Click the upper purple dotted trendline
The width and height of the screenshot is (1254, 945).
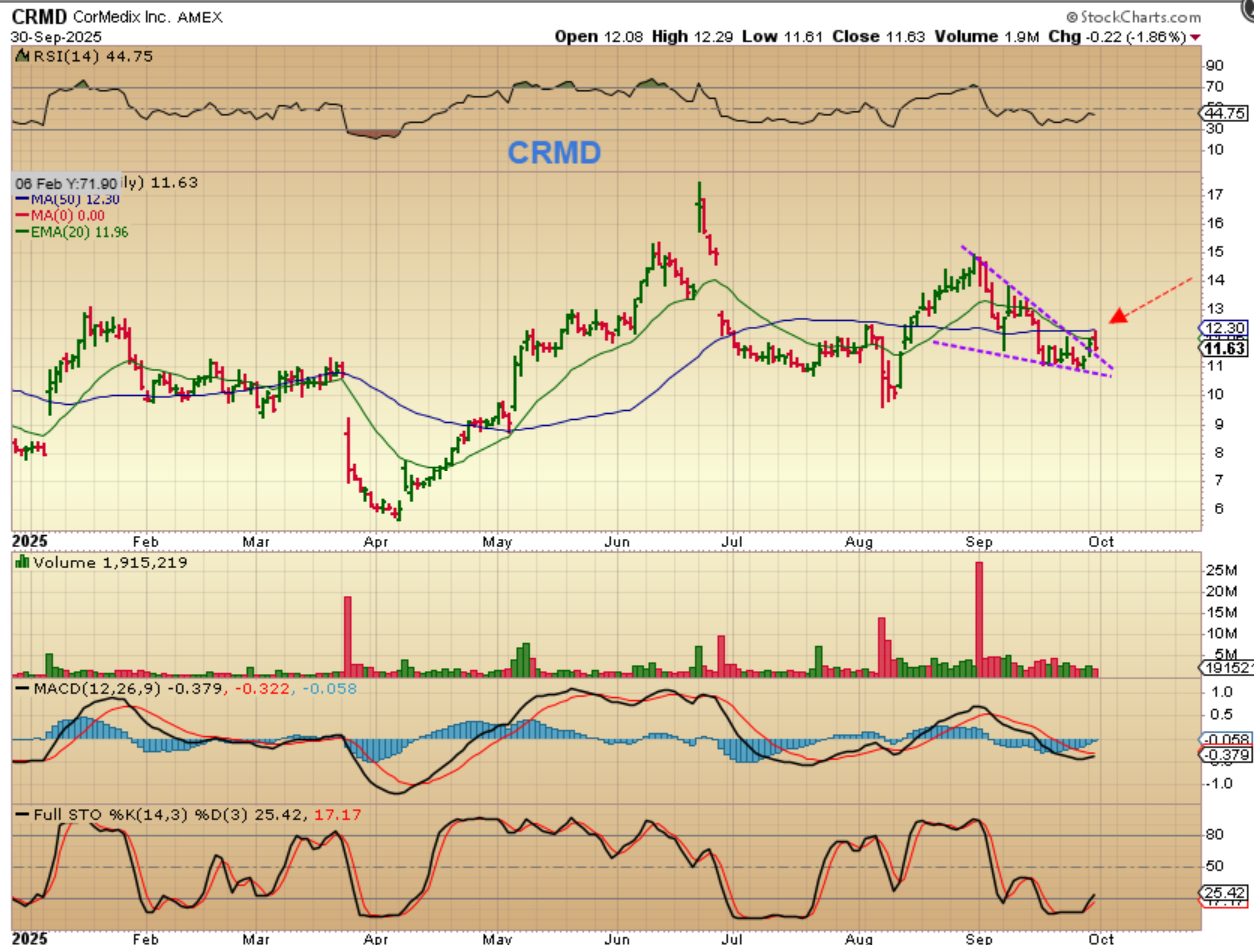point(1030,290)
